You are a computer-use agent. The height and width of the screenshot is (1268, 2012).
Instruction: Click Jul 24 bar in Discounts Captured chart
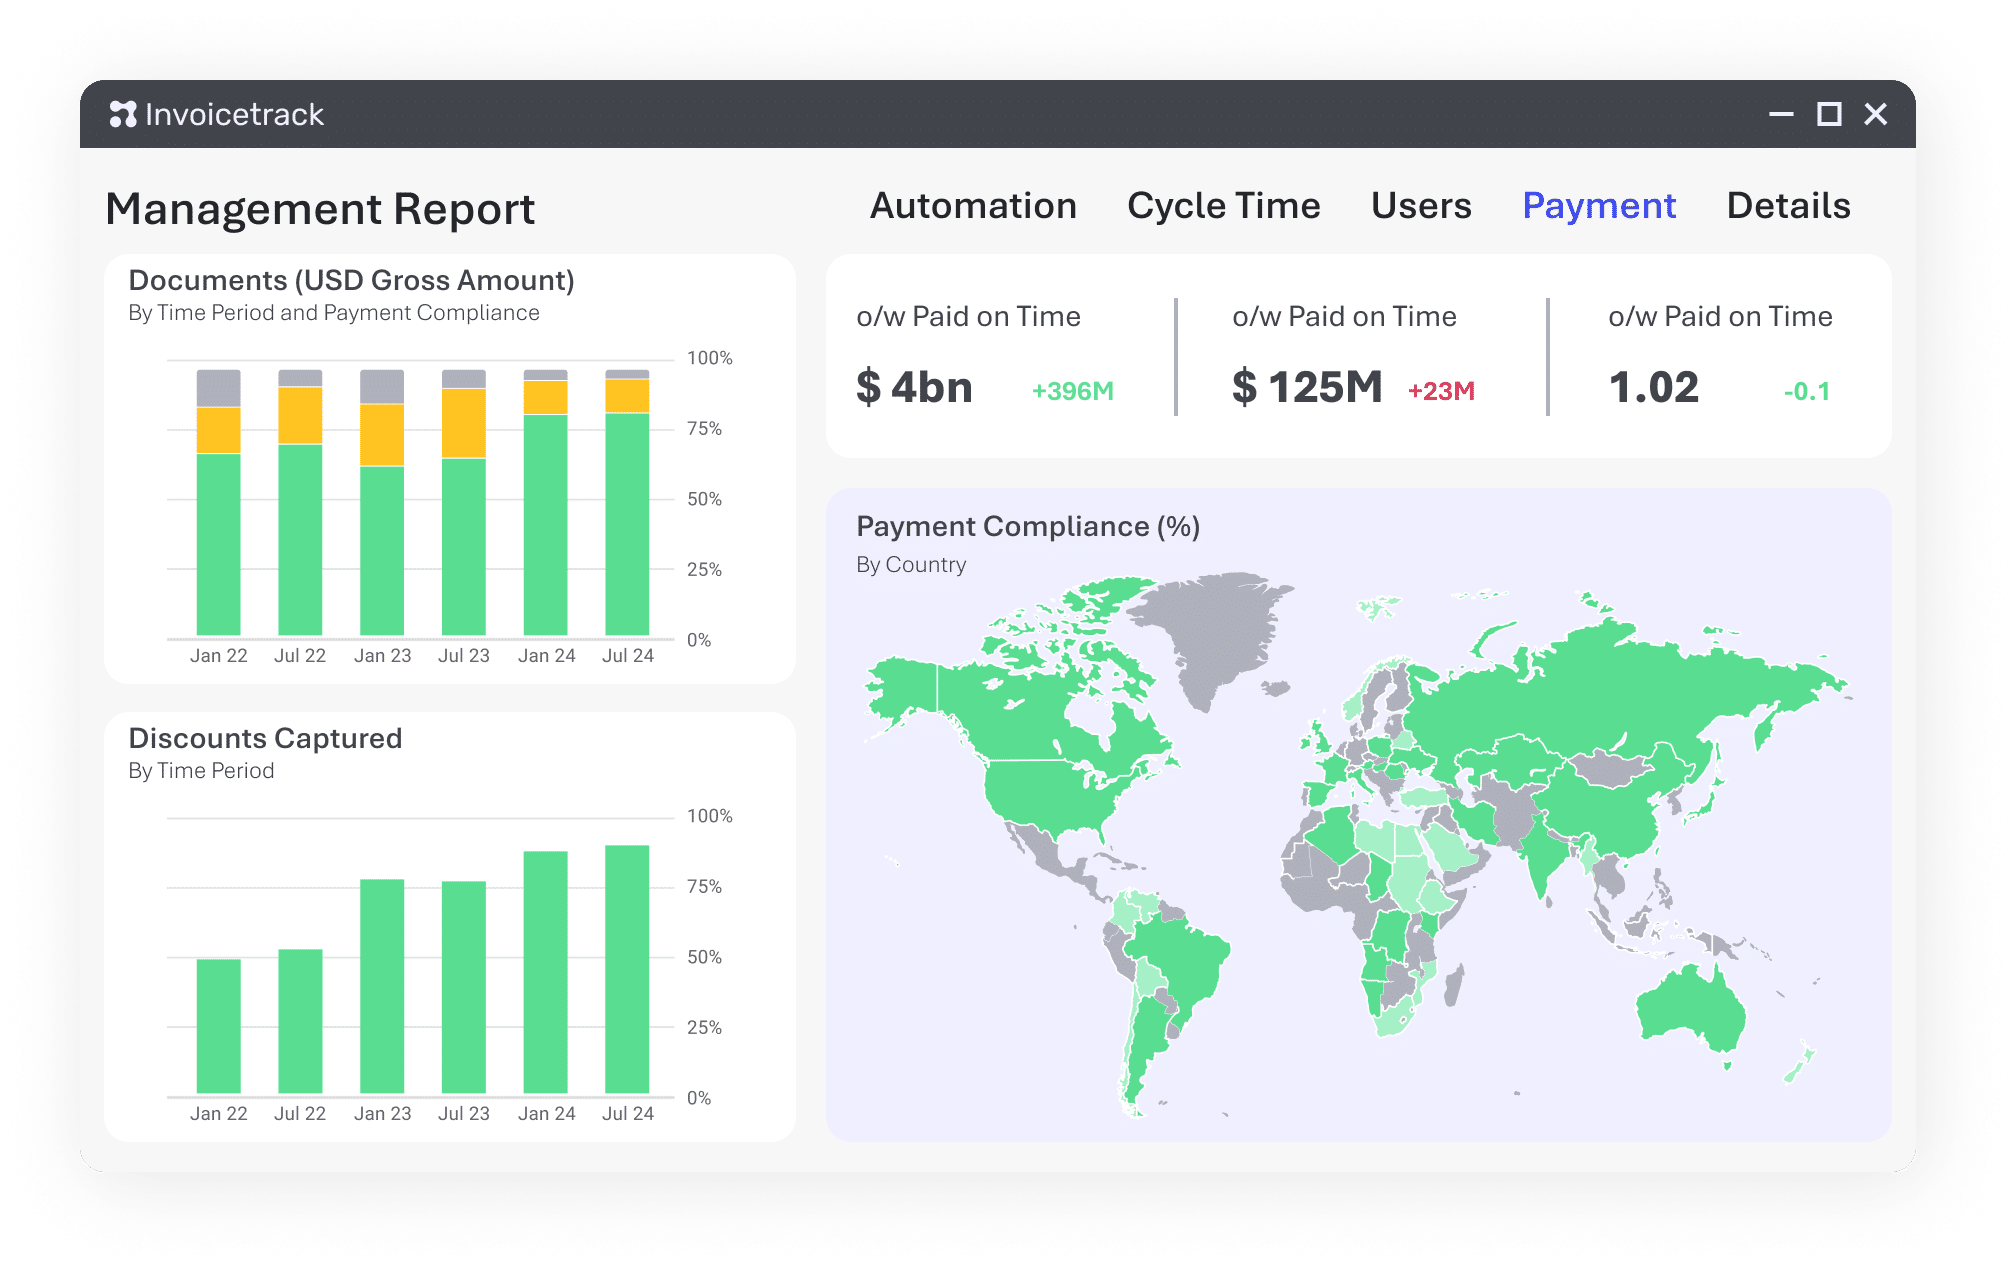(x=627, y=968)
